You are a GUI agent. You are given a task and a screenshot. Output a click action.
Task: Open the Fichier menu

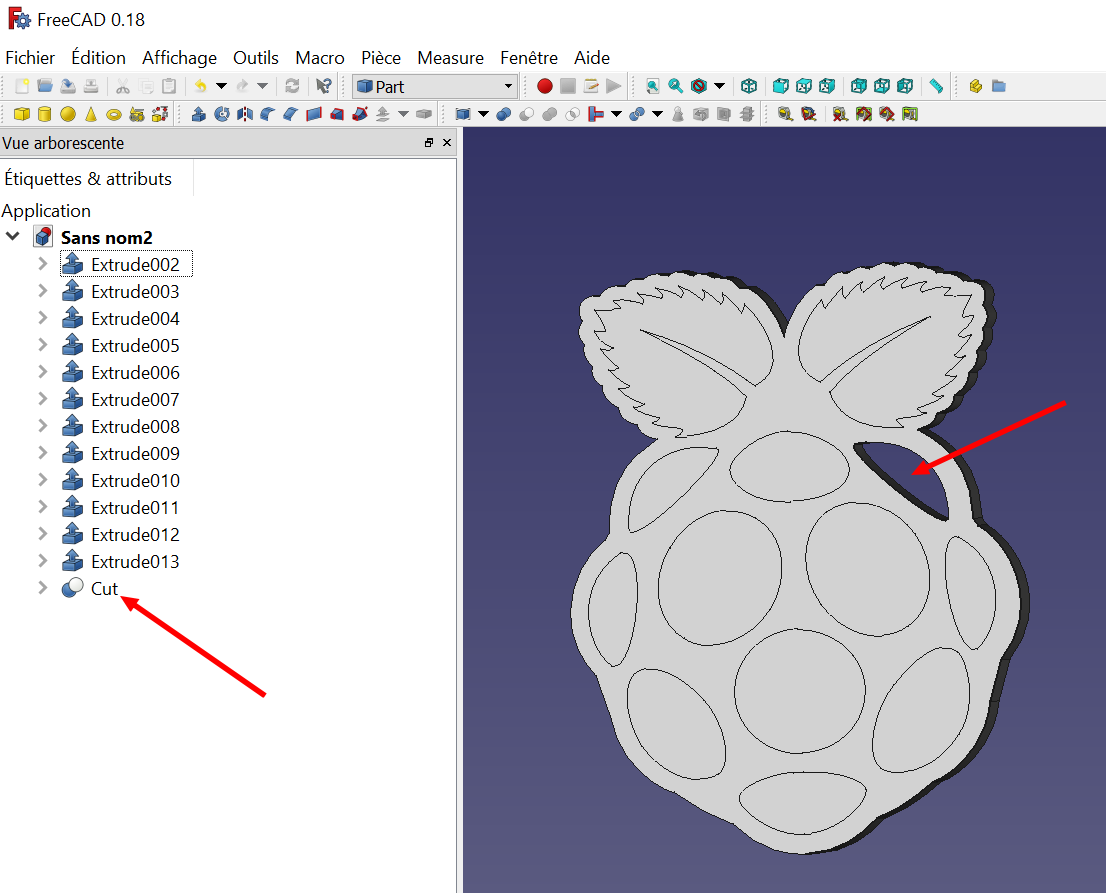coord(30,58)
